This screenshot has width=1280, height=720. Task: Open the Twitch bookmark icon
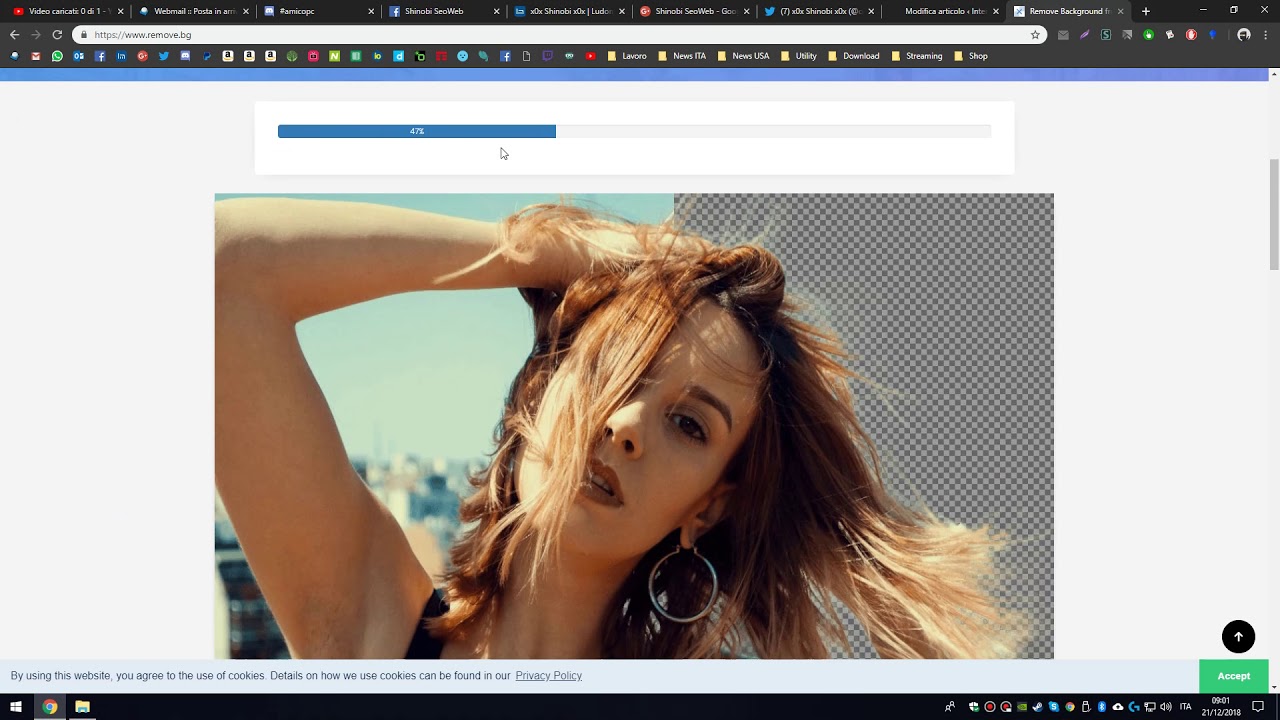click(x=548, y=56)
